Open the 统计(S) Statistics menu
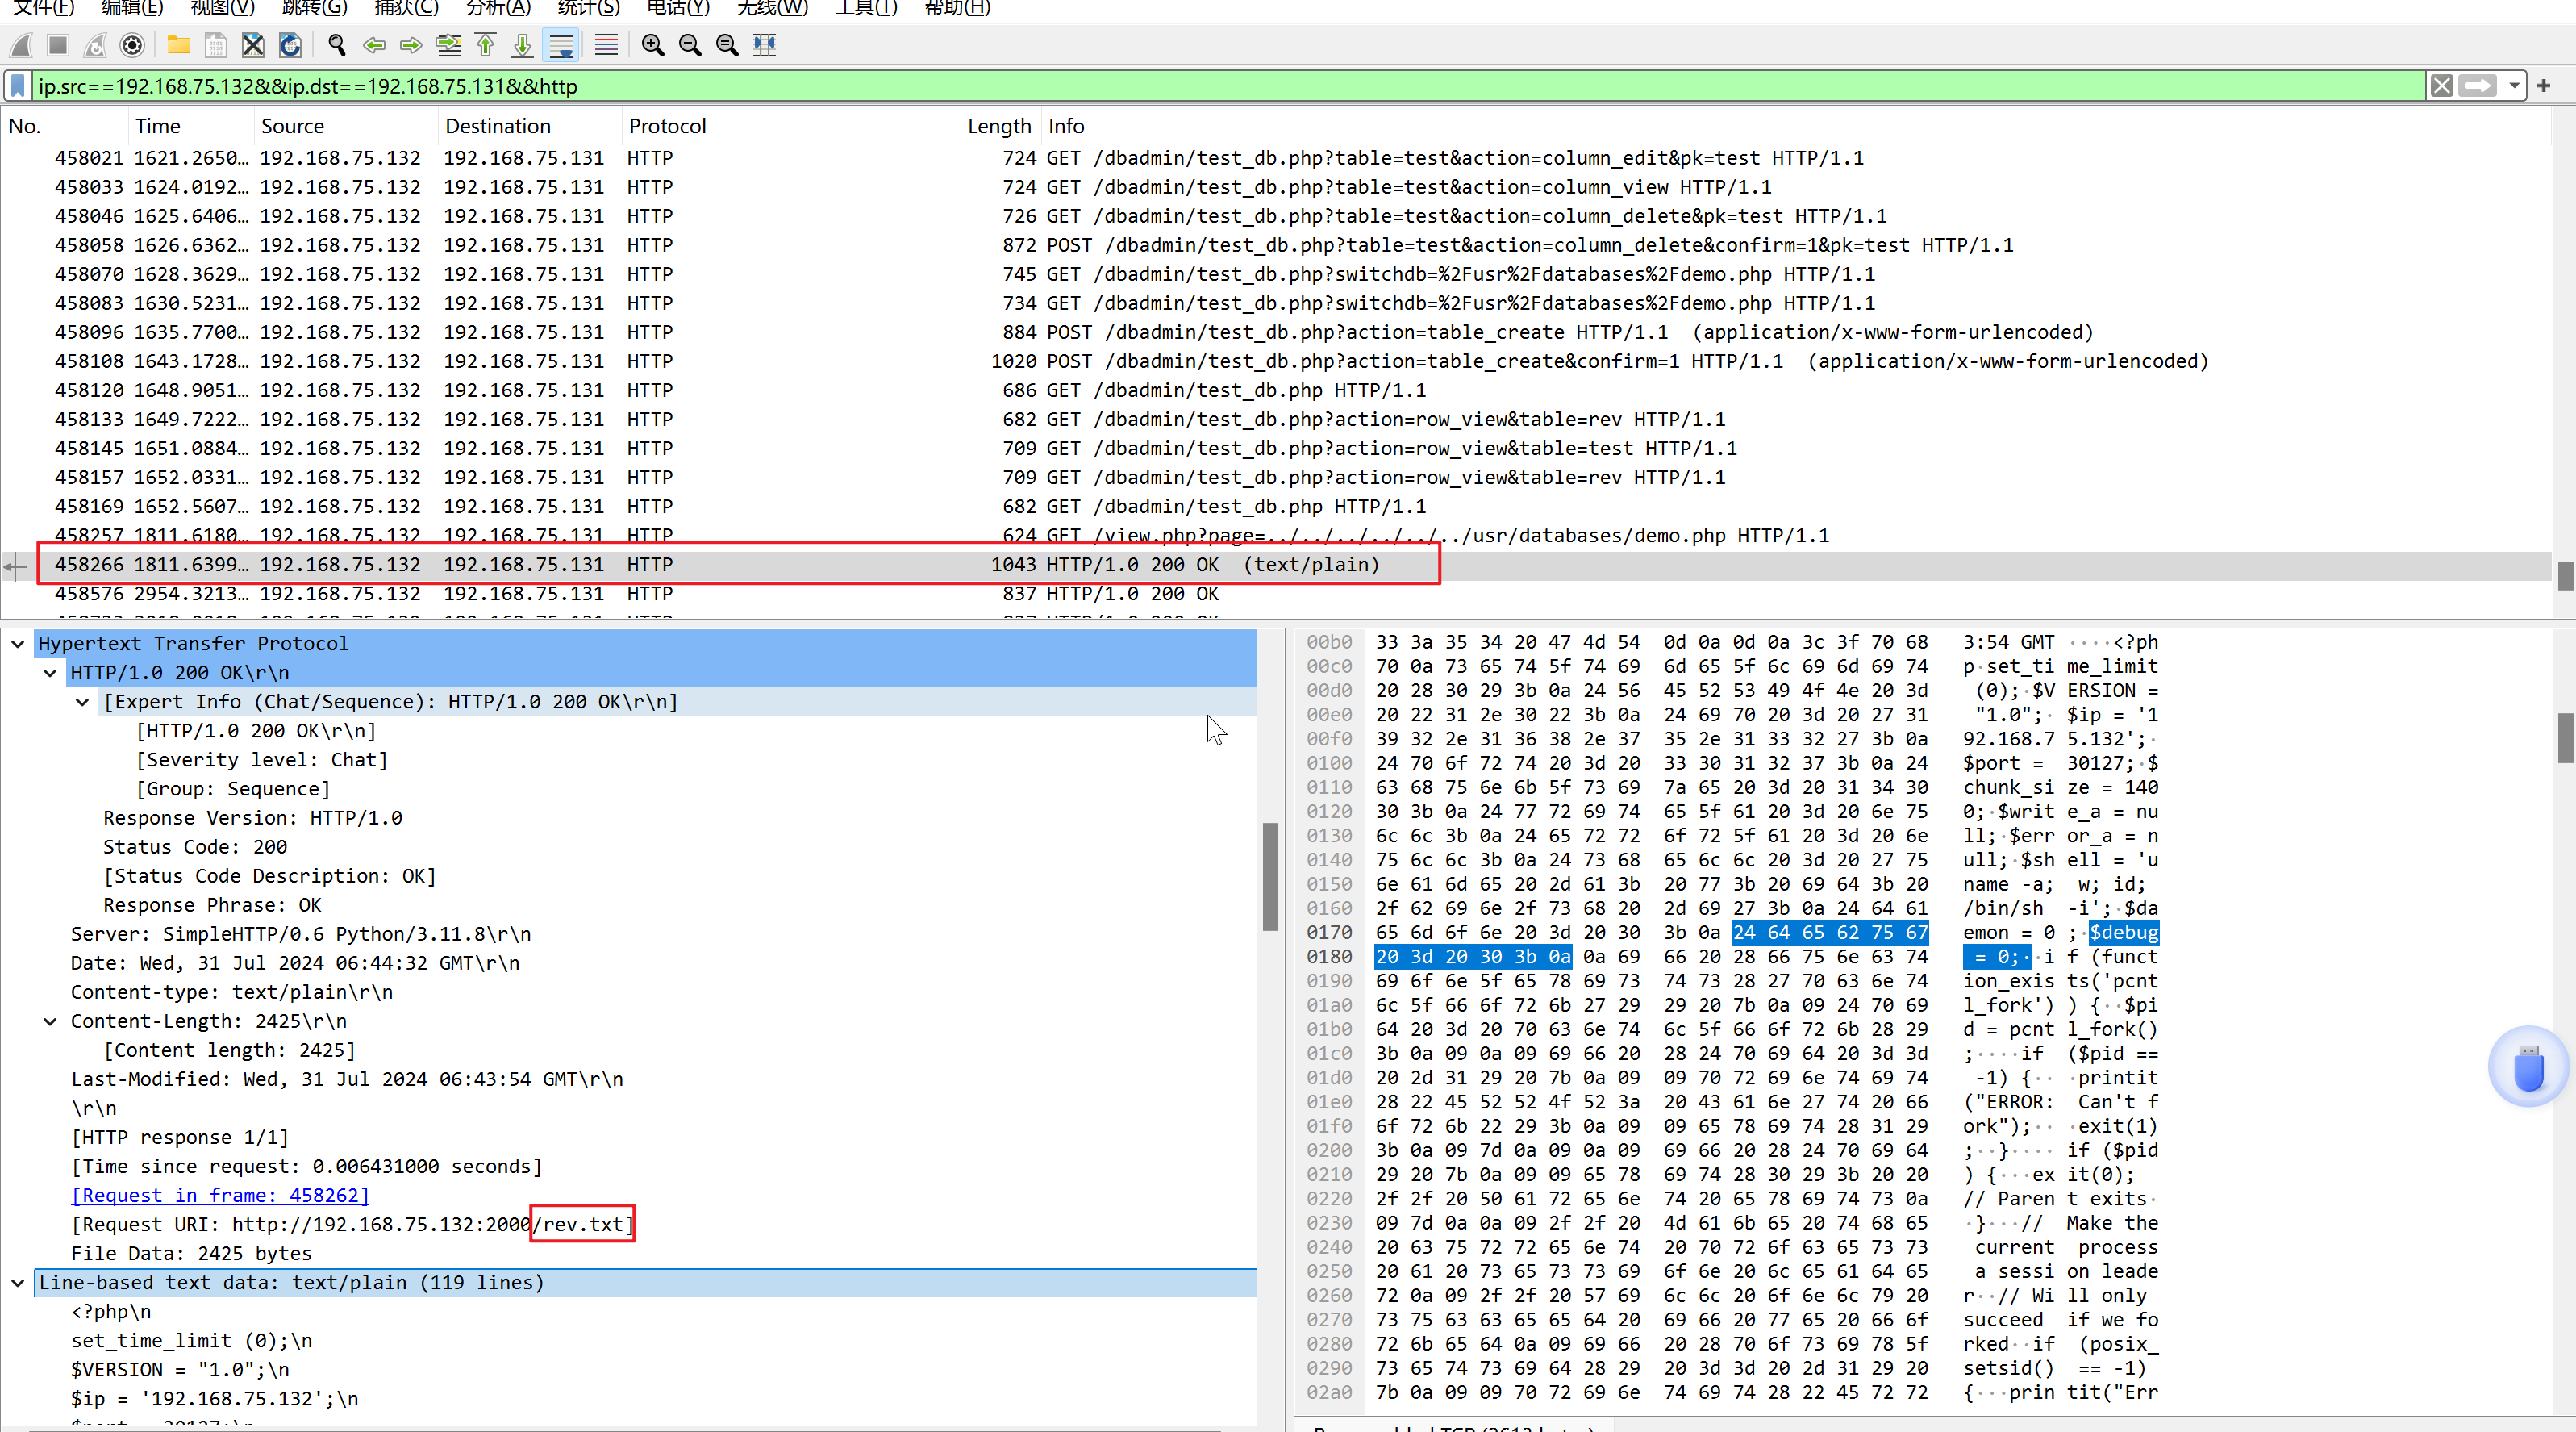 [x=588, y=8]
